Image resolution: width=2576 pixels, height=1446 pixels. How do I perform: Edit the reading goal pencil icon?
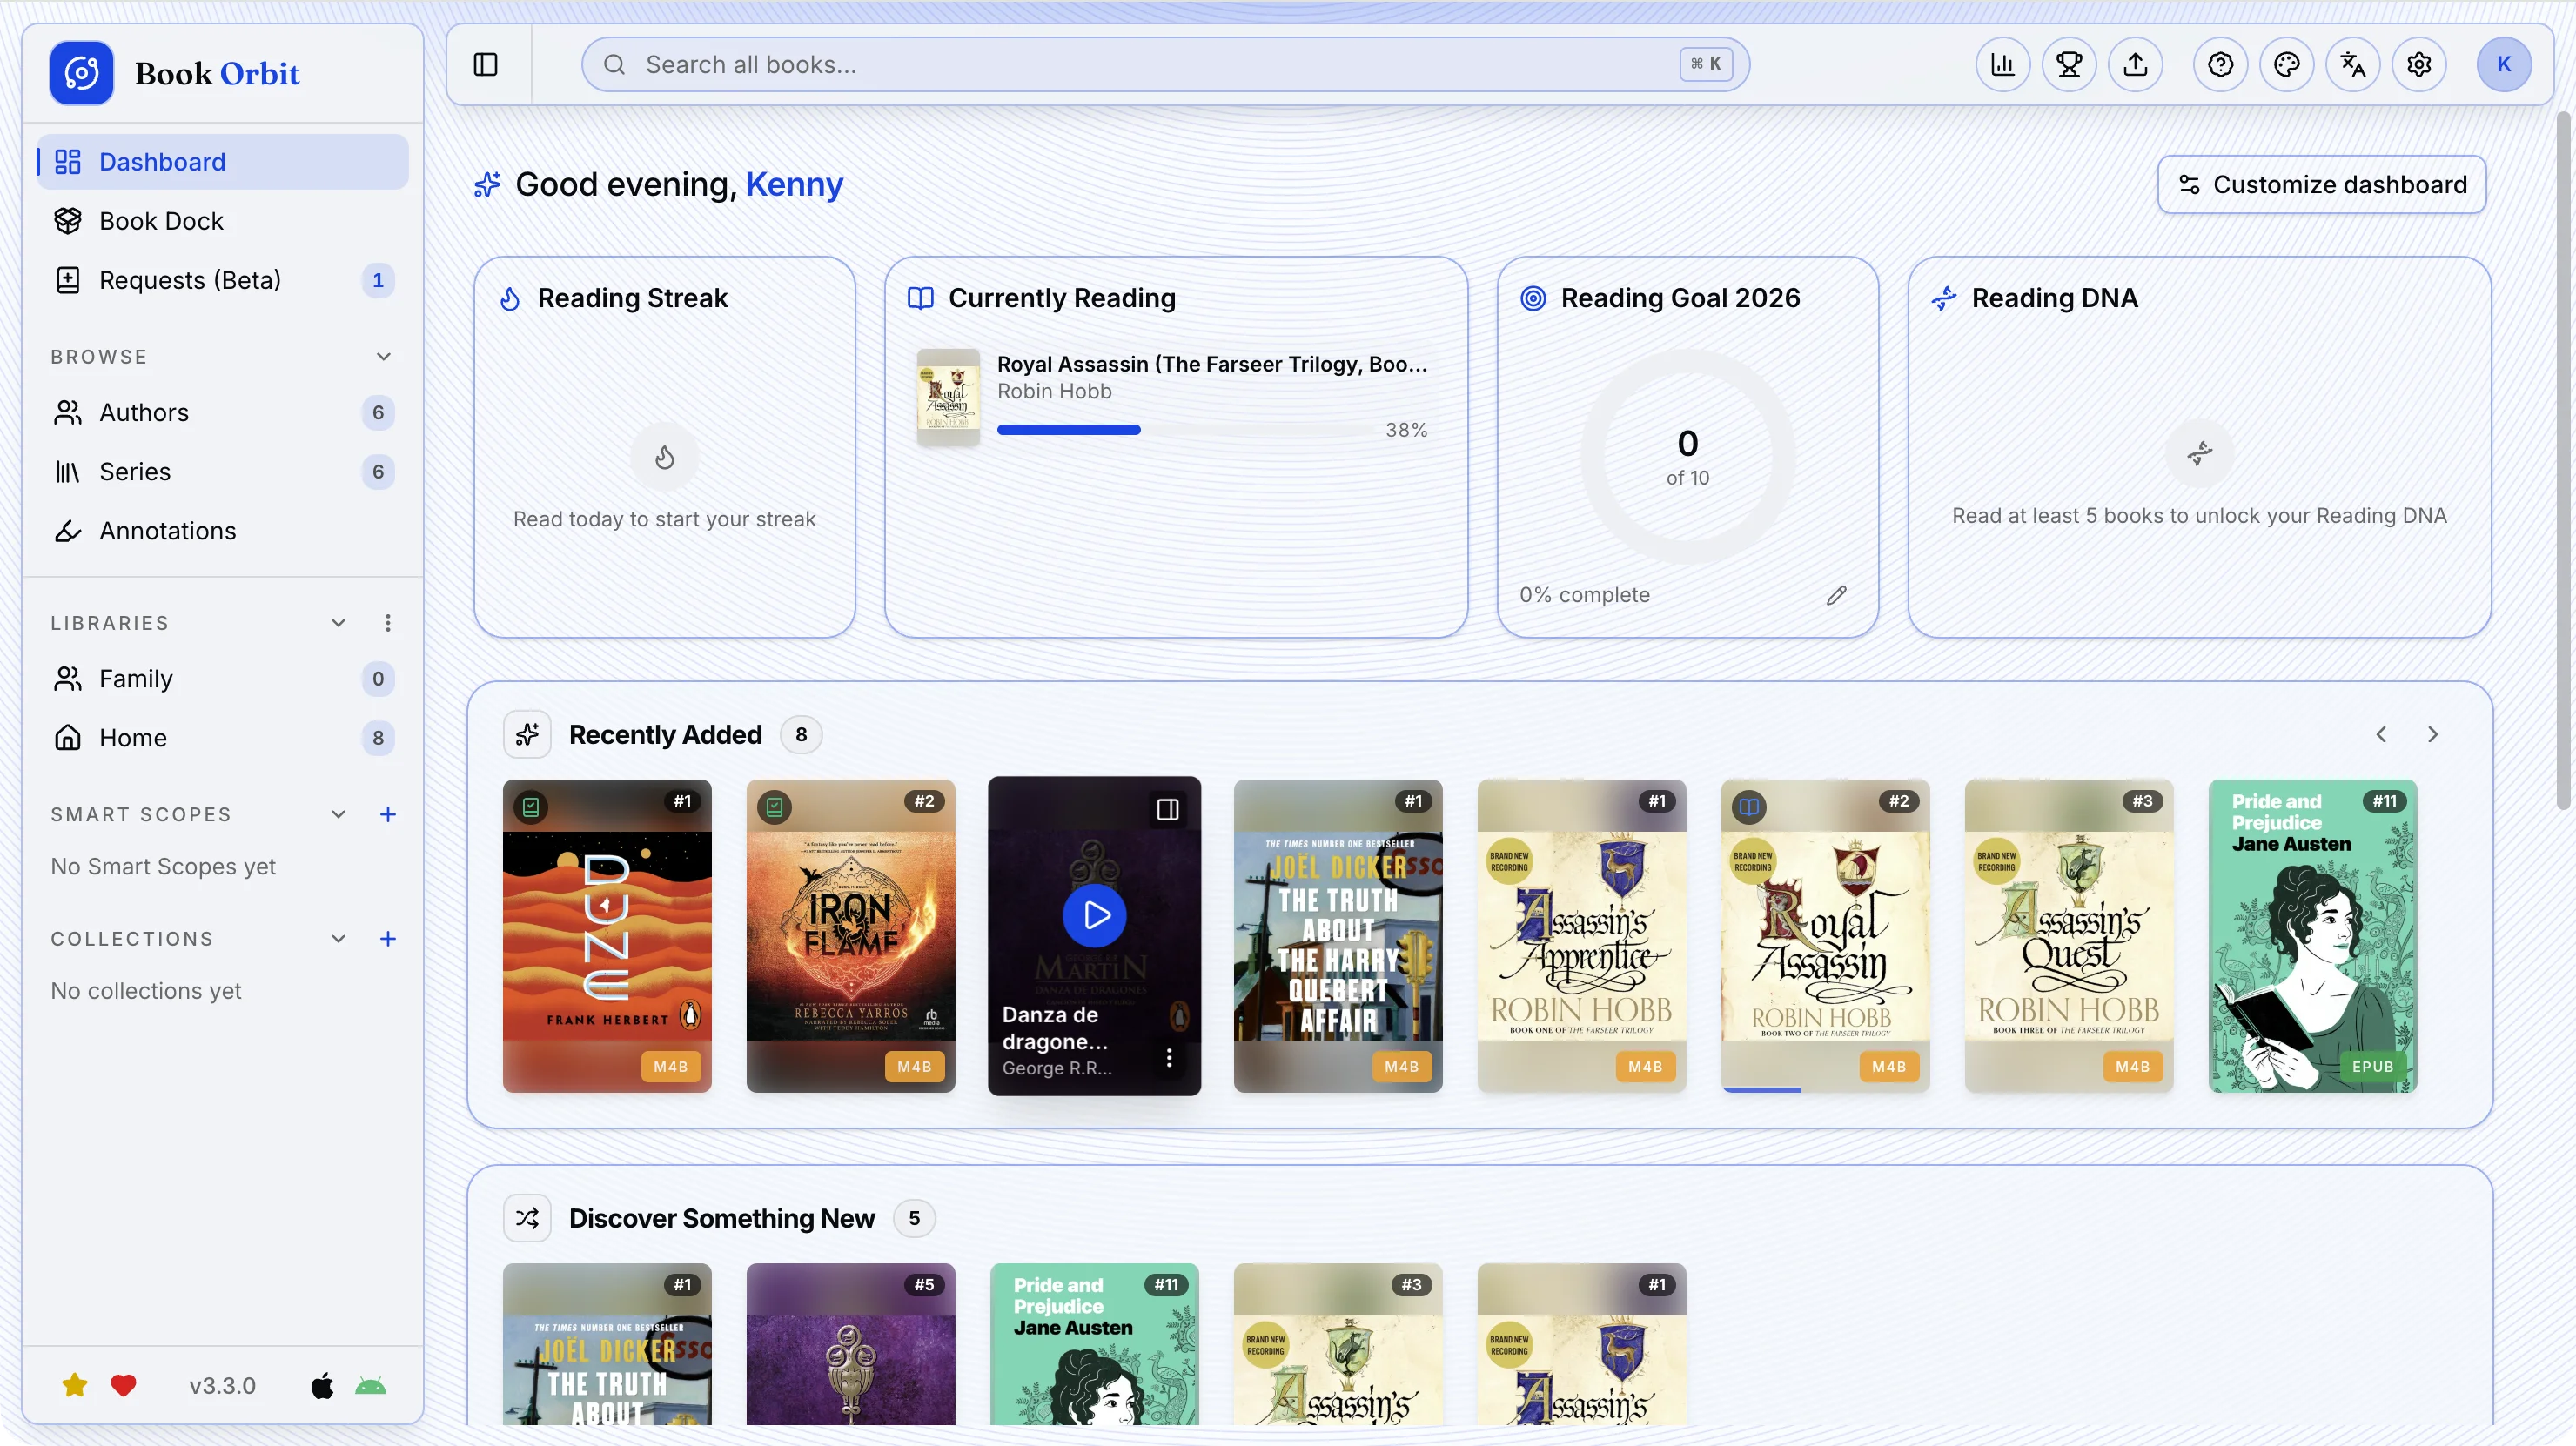point(1836,595)
